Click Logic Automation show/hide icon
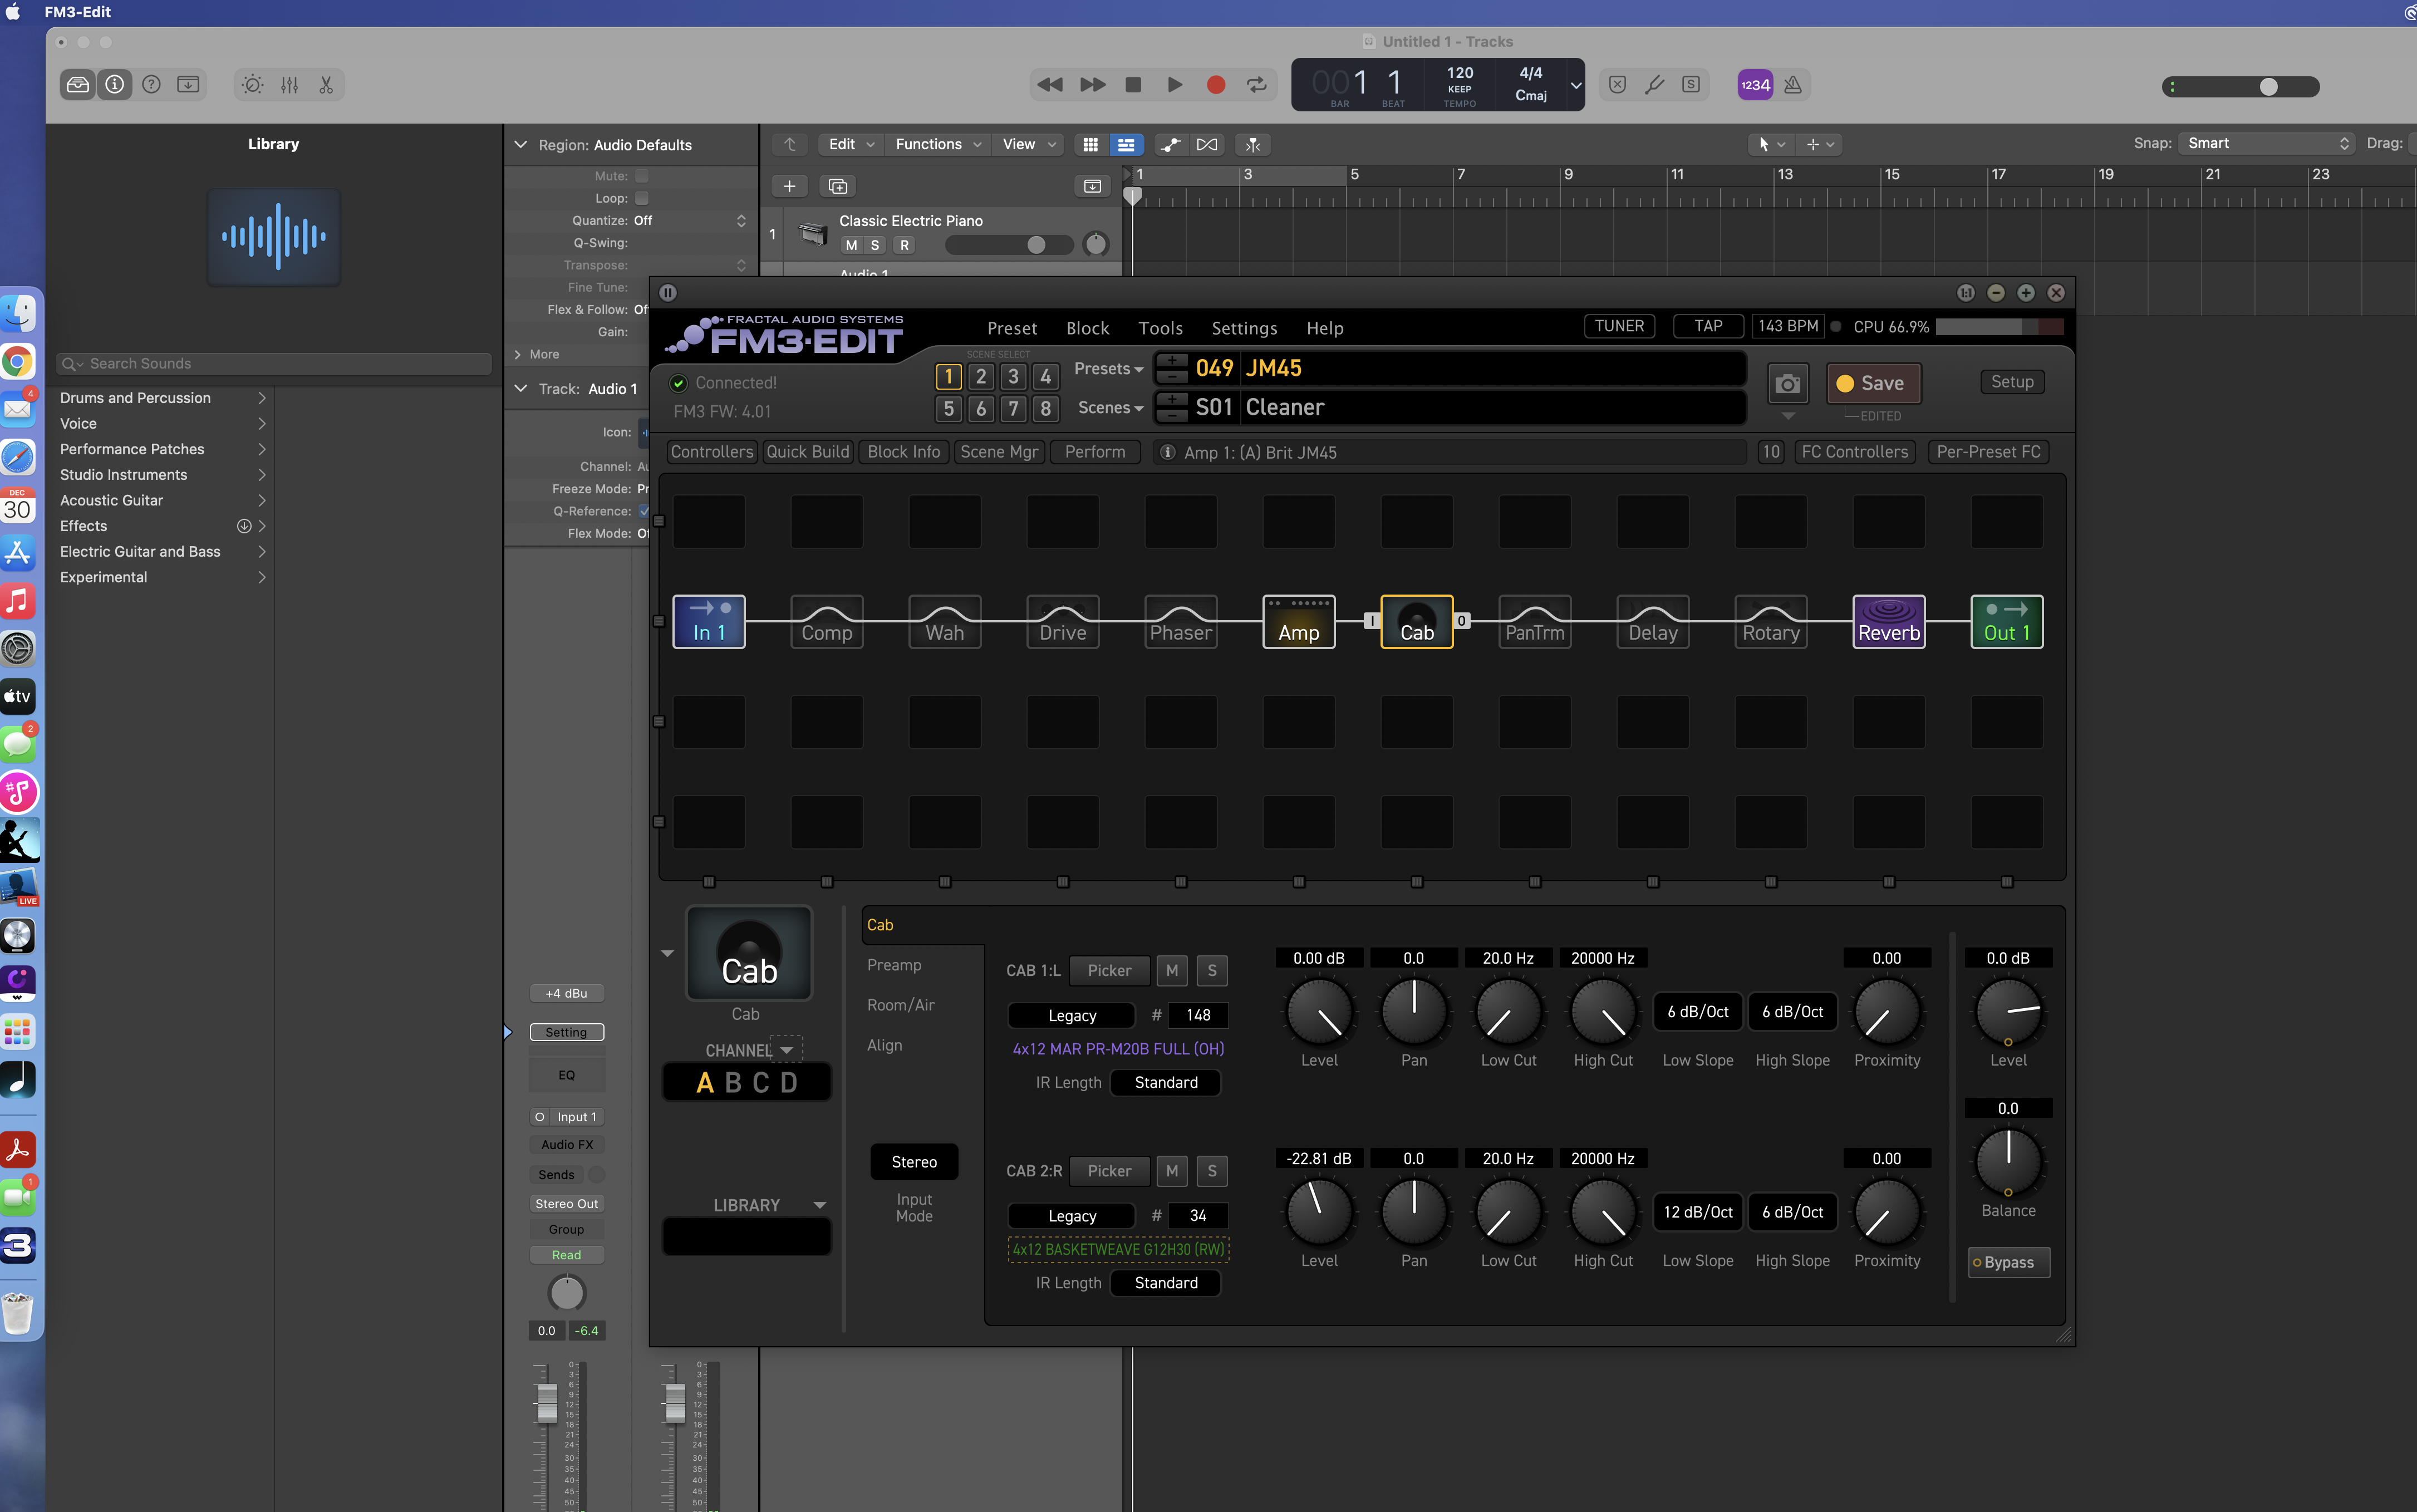This screenshot has width=2417, height=1512. pos(1170,144)
